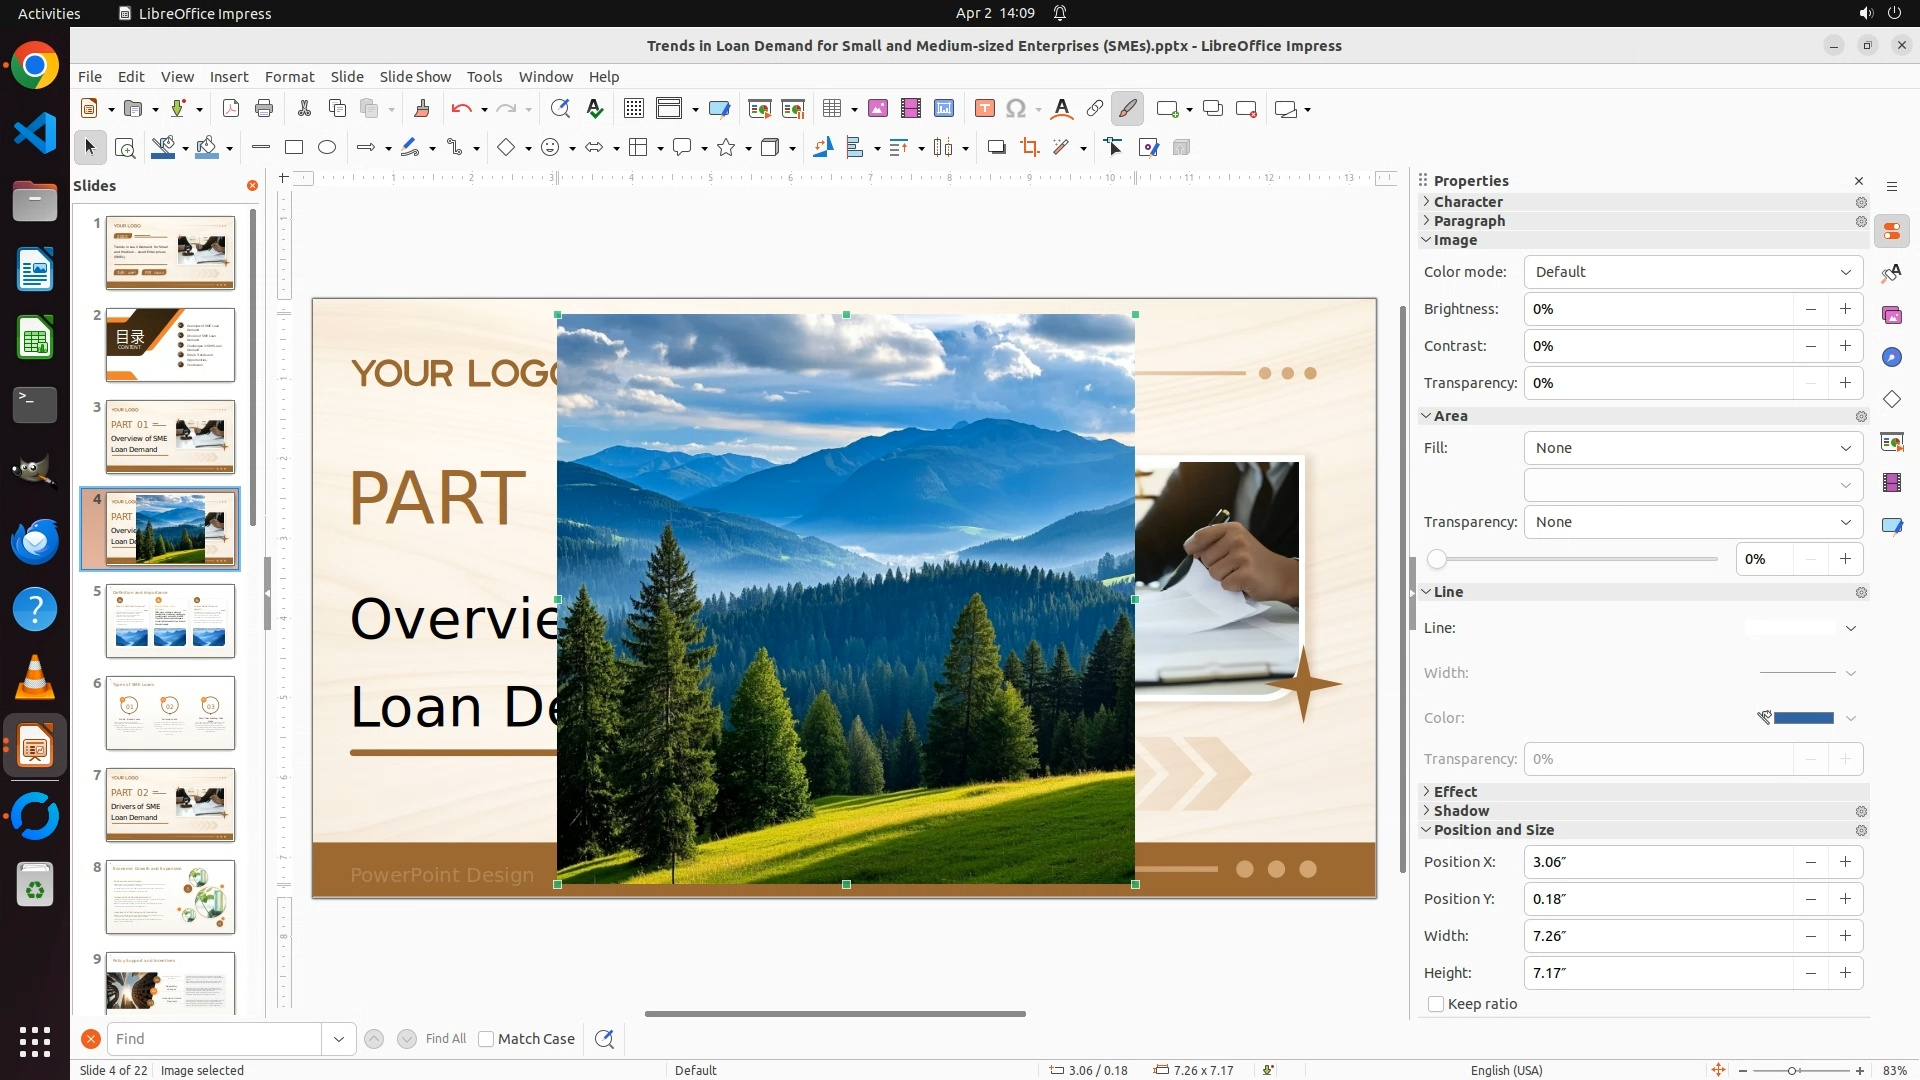Image resolution: width=1920 pixels, height=1080 pixels.
Task: Open the Format menu
Action: (x=289, y=77)
